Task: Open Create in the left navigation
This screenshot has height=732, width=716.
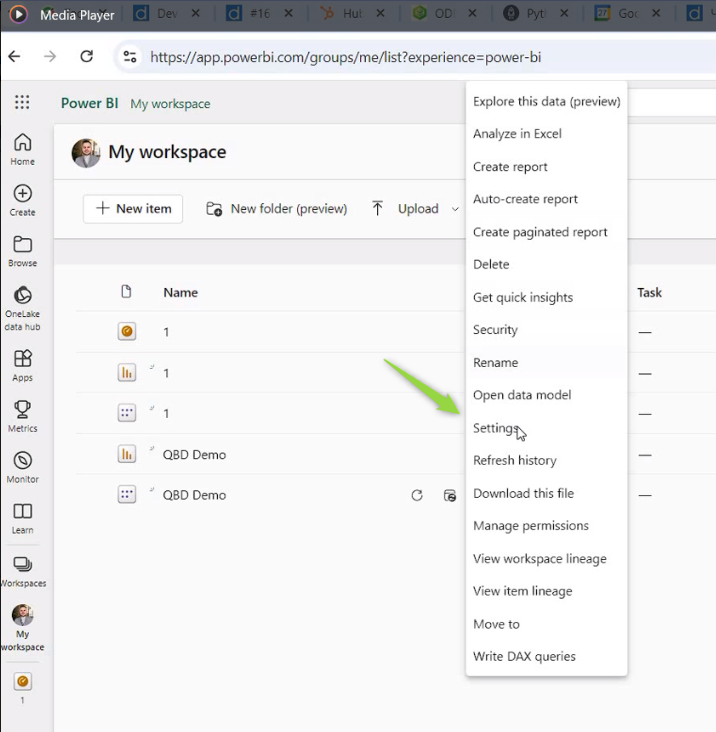Action: pyautogui.click(x=22, y=201)
